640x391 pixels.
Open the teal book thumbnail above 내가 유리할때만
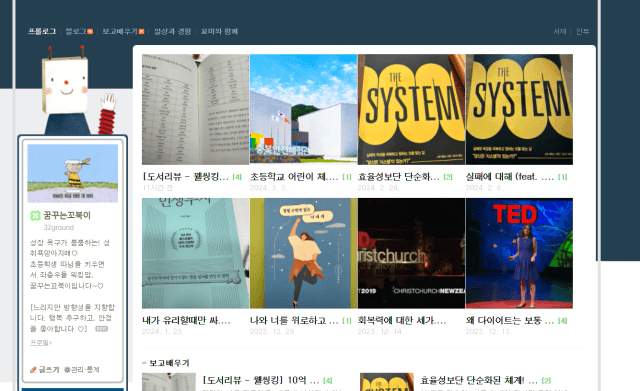pyautogui.click(x=196, y=253)
